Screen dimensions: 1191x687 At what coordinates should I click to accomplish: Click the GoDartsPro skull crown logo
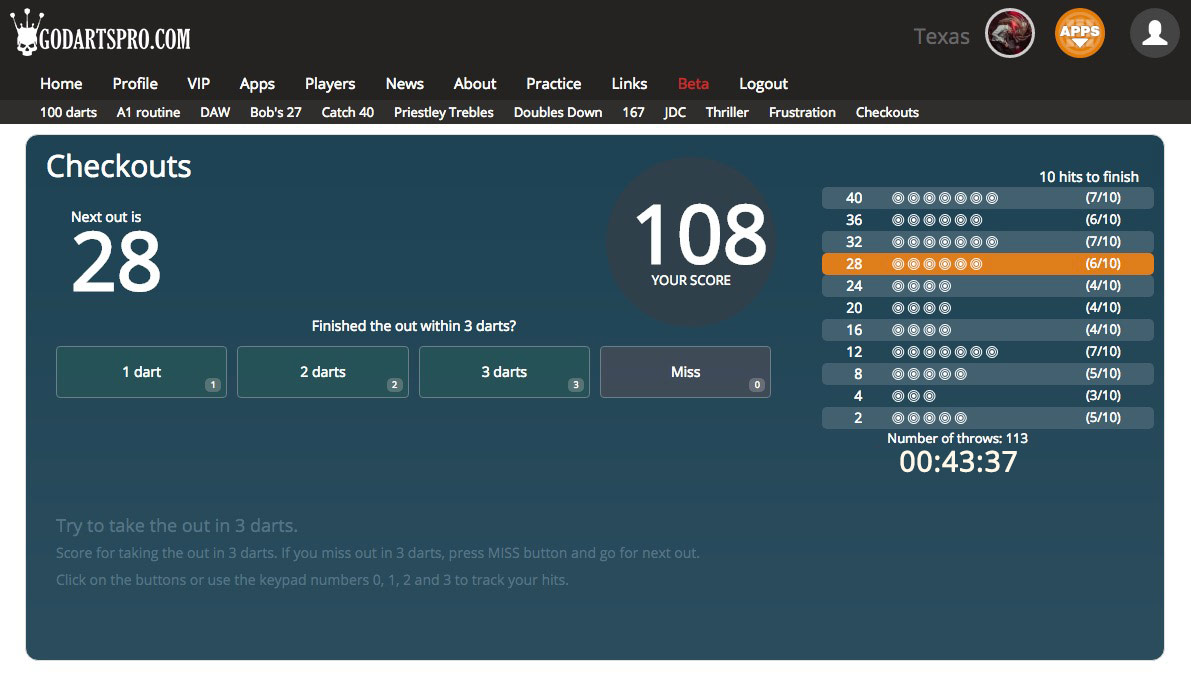tap(100, 36)
